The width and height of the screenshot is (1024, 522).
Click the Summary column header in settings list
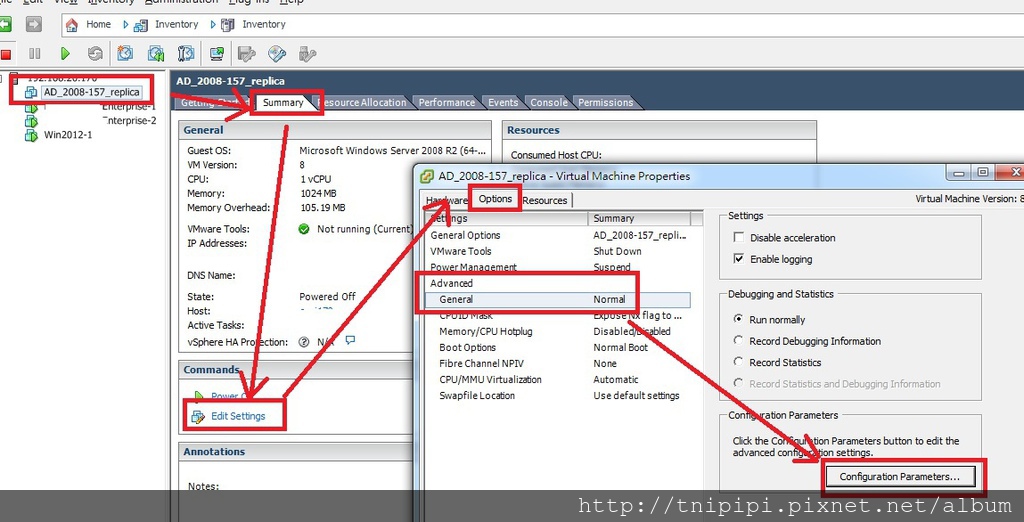tap(639, 218)
